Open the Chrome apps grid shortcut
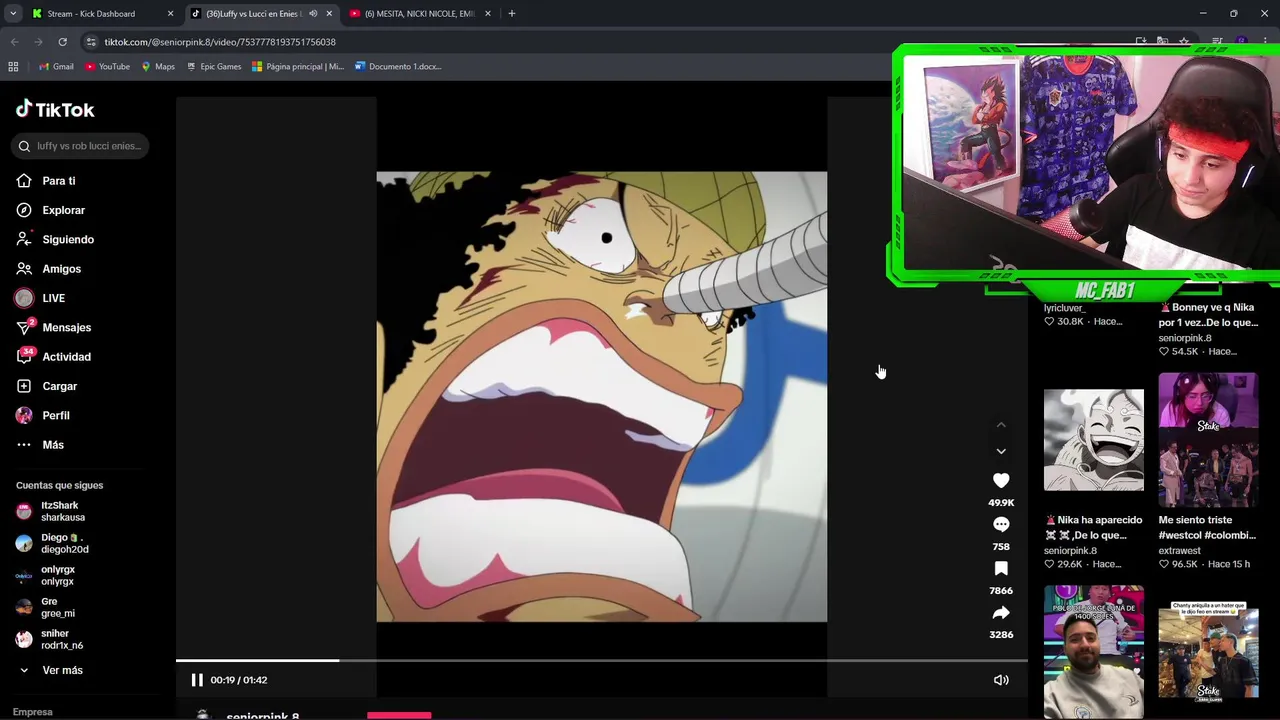This screenshot has height=720, width=1280. pos(13,66)
